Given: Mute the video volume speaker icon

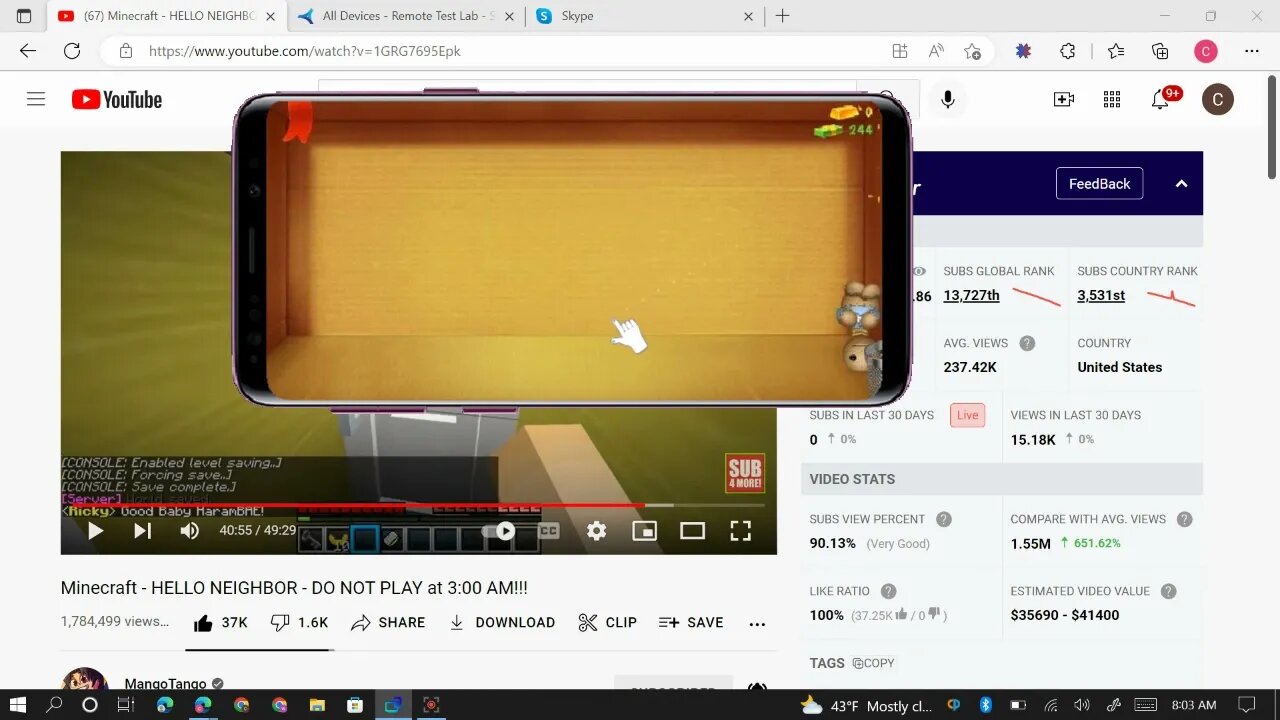Looking at the screenshot, I should pyautogui.click(x=189, y=531).
